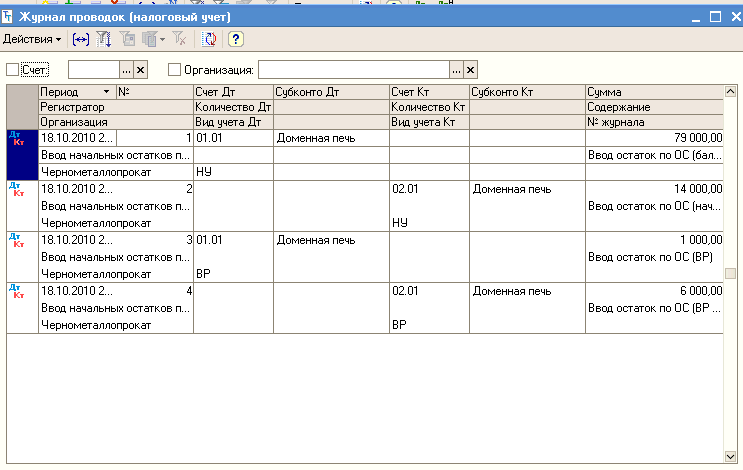Open the filter history dropdown arrow
This screenshot has height=470, width=743.
[x=162, y=39]
